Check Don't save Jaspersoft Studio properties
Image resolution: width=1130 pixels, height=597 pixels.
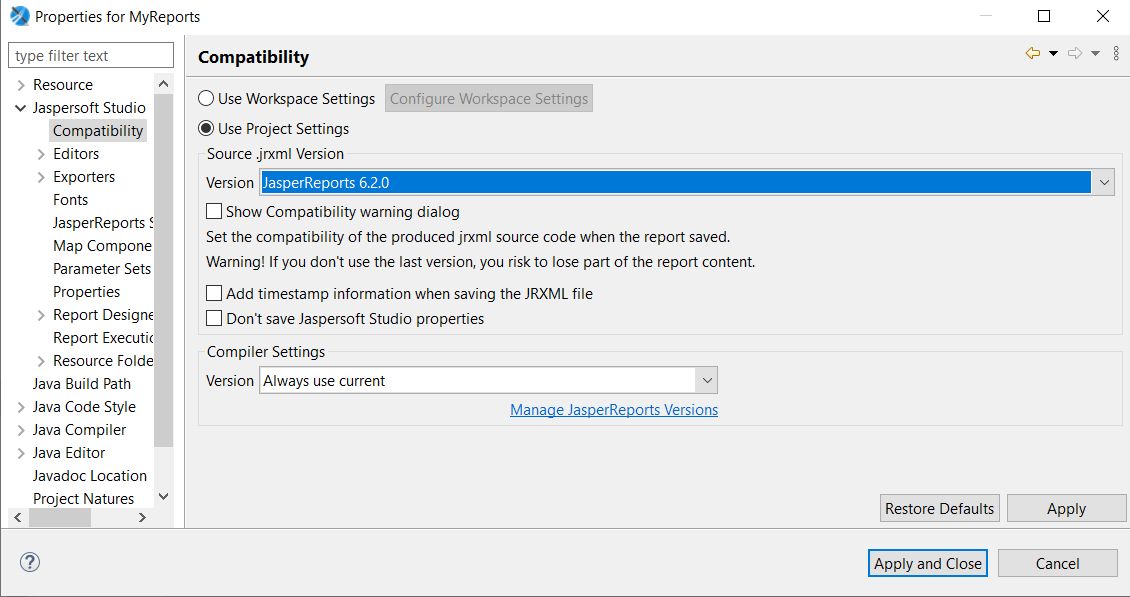pos(214,318)
